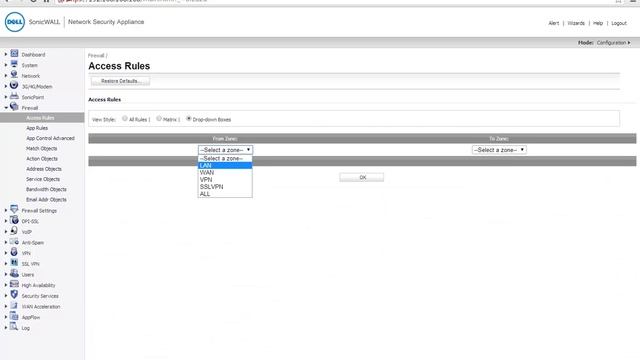Open the Alert link

[553, 23]
